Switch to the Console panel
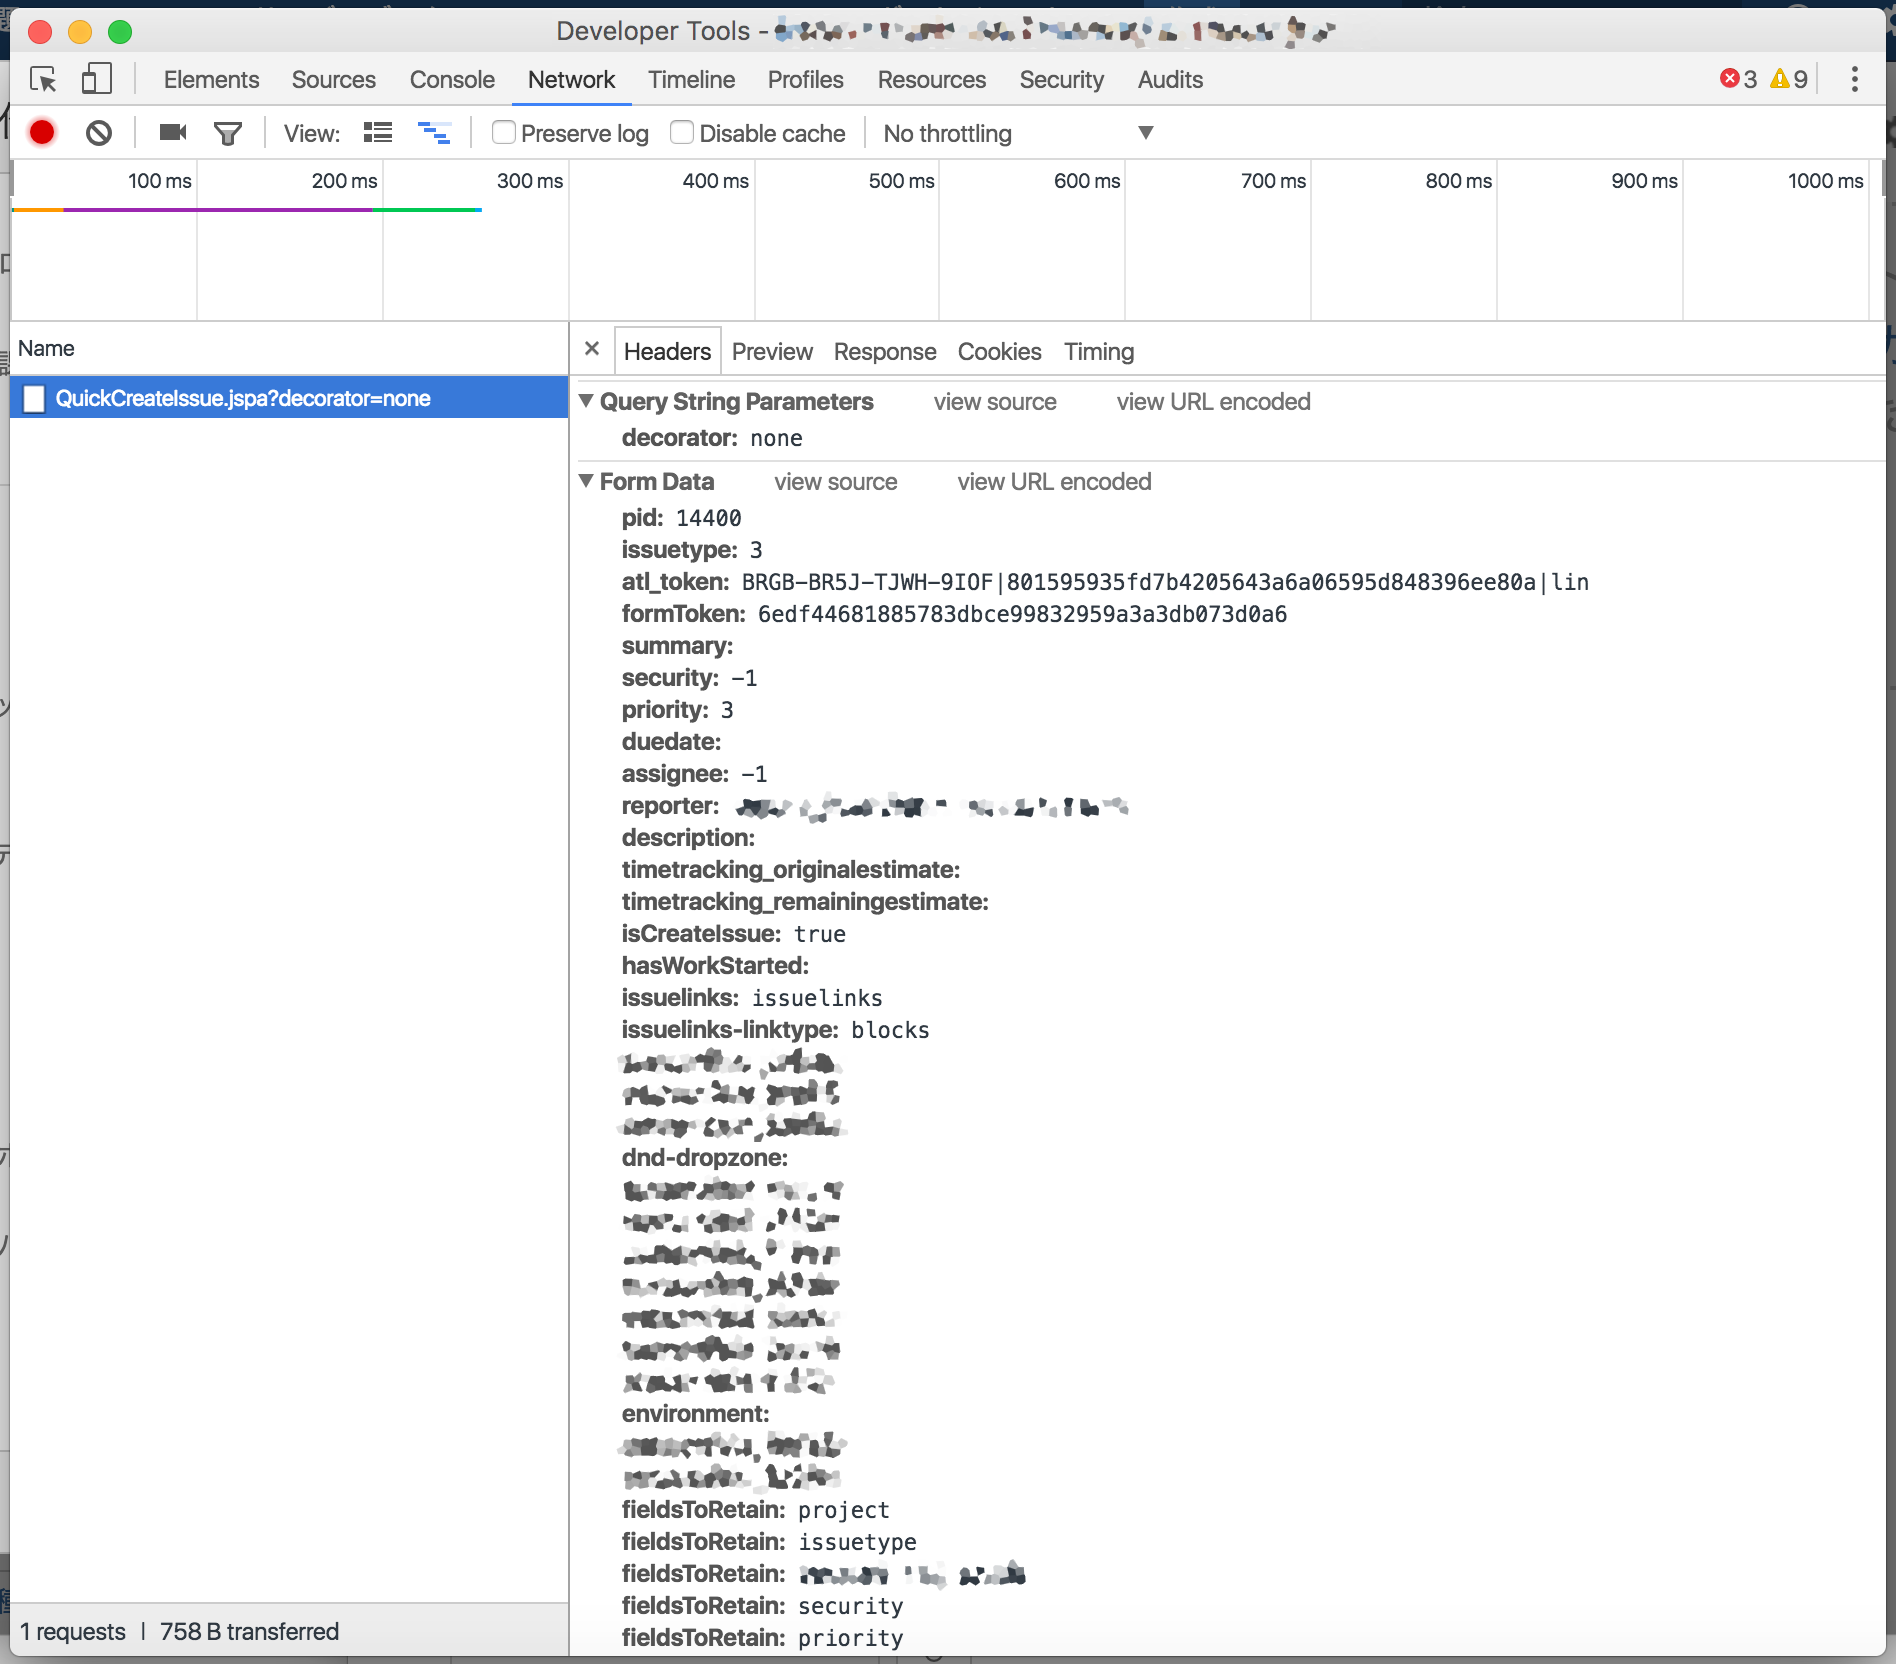Screen dimensions: 1896x1664 coord(452,79)
